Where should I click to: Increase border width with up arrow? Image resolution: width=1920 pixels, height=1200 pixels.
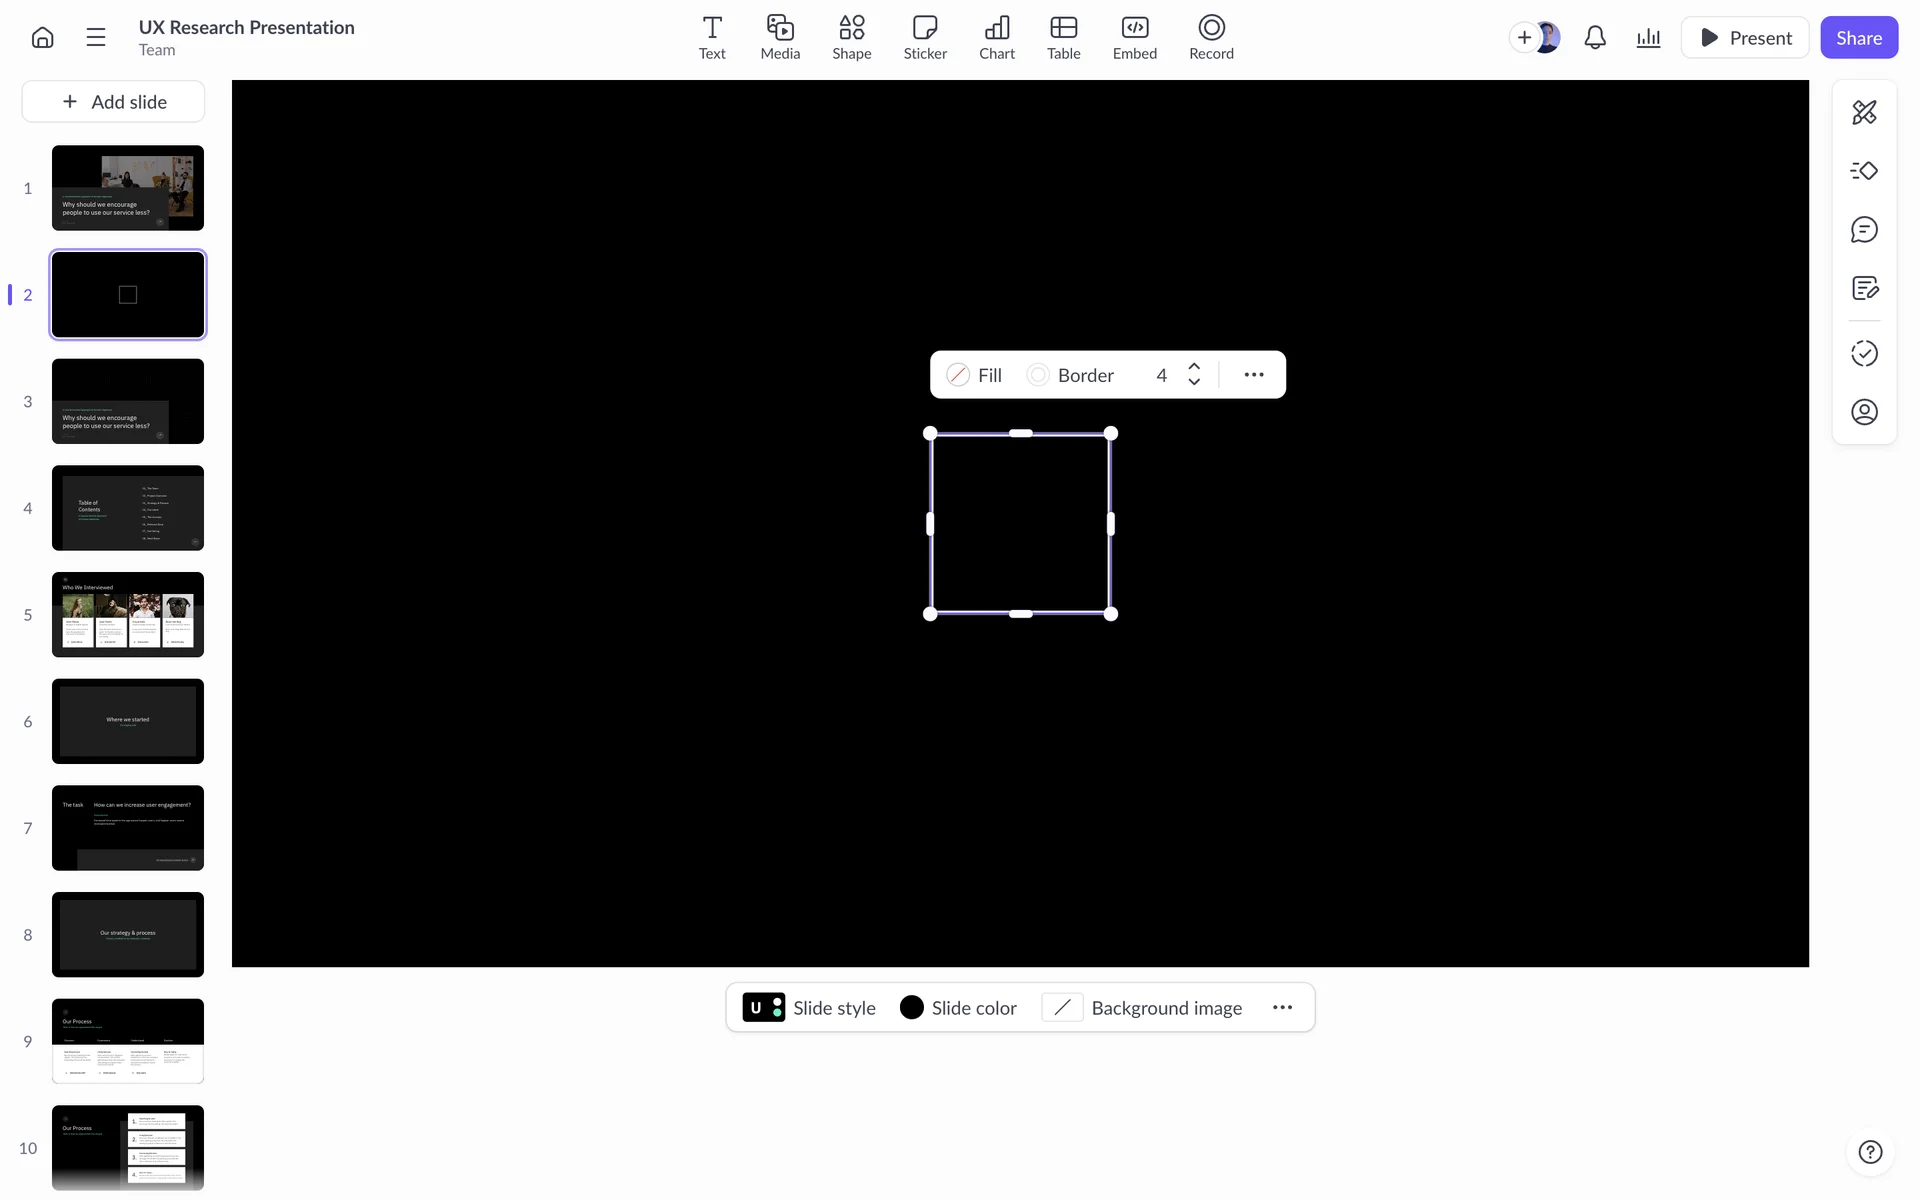(1194, 367)
